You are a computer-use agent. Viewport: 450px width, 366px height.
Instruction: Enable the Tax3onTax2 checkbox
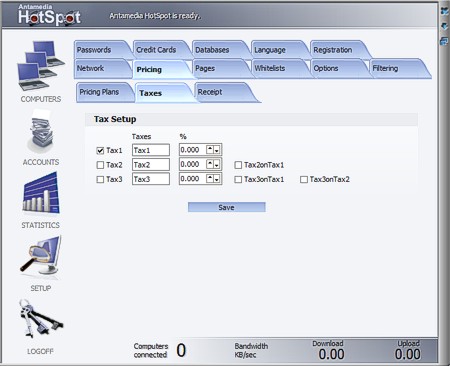coord(304,180)
